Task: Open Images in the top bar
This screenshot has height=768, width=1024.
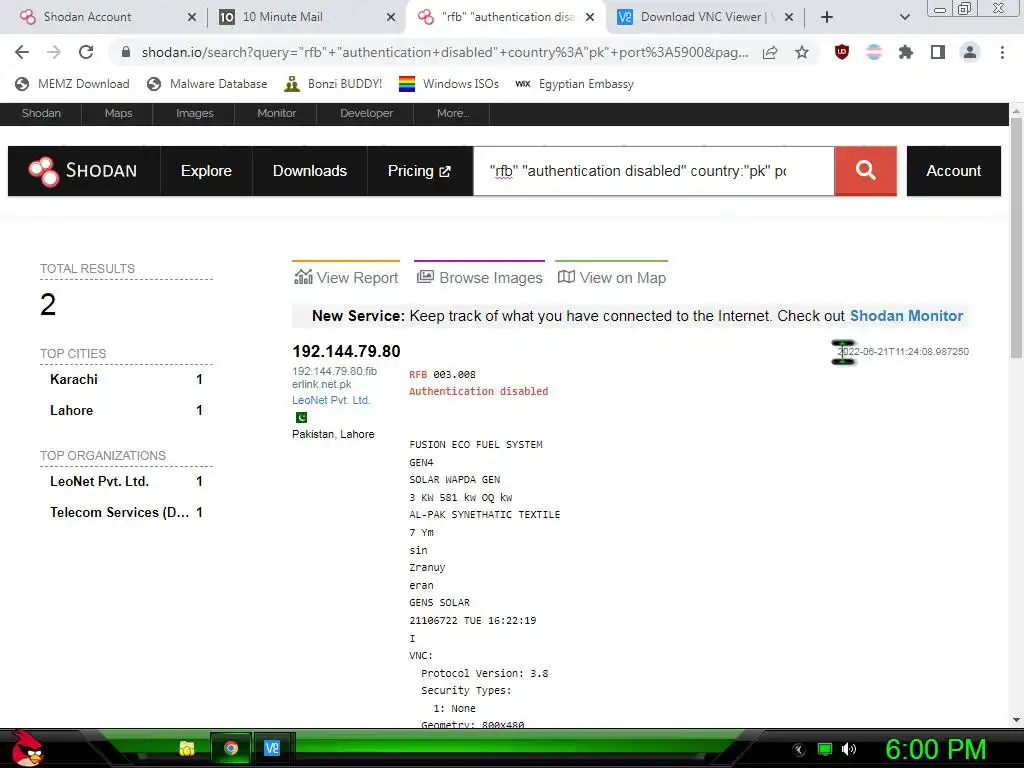Action: click(x=195, y=114)
